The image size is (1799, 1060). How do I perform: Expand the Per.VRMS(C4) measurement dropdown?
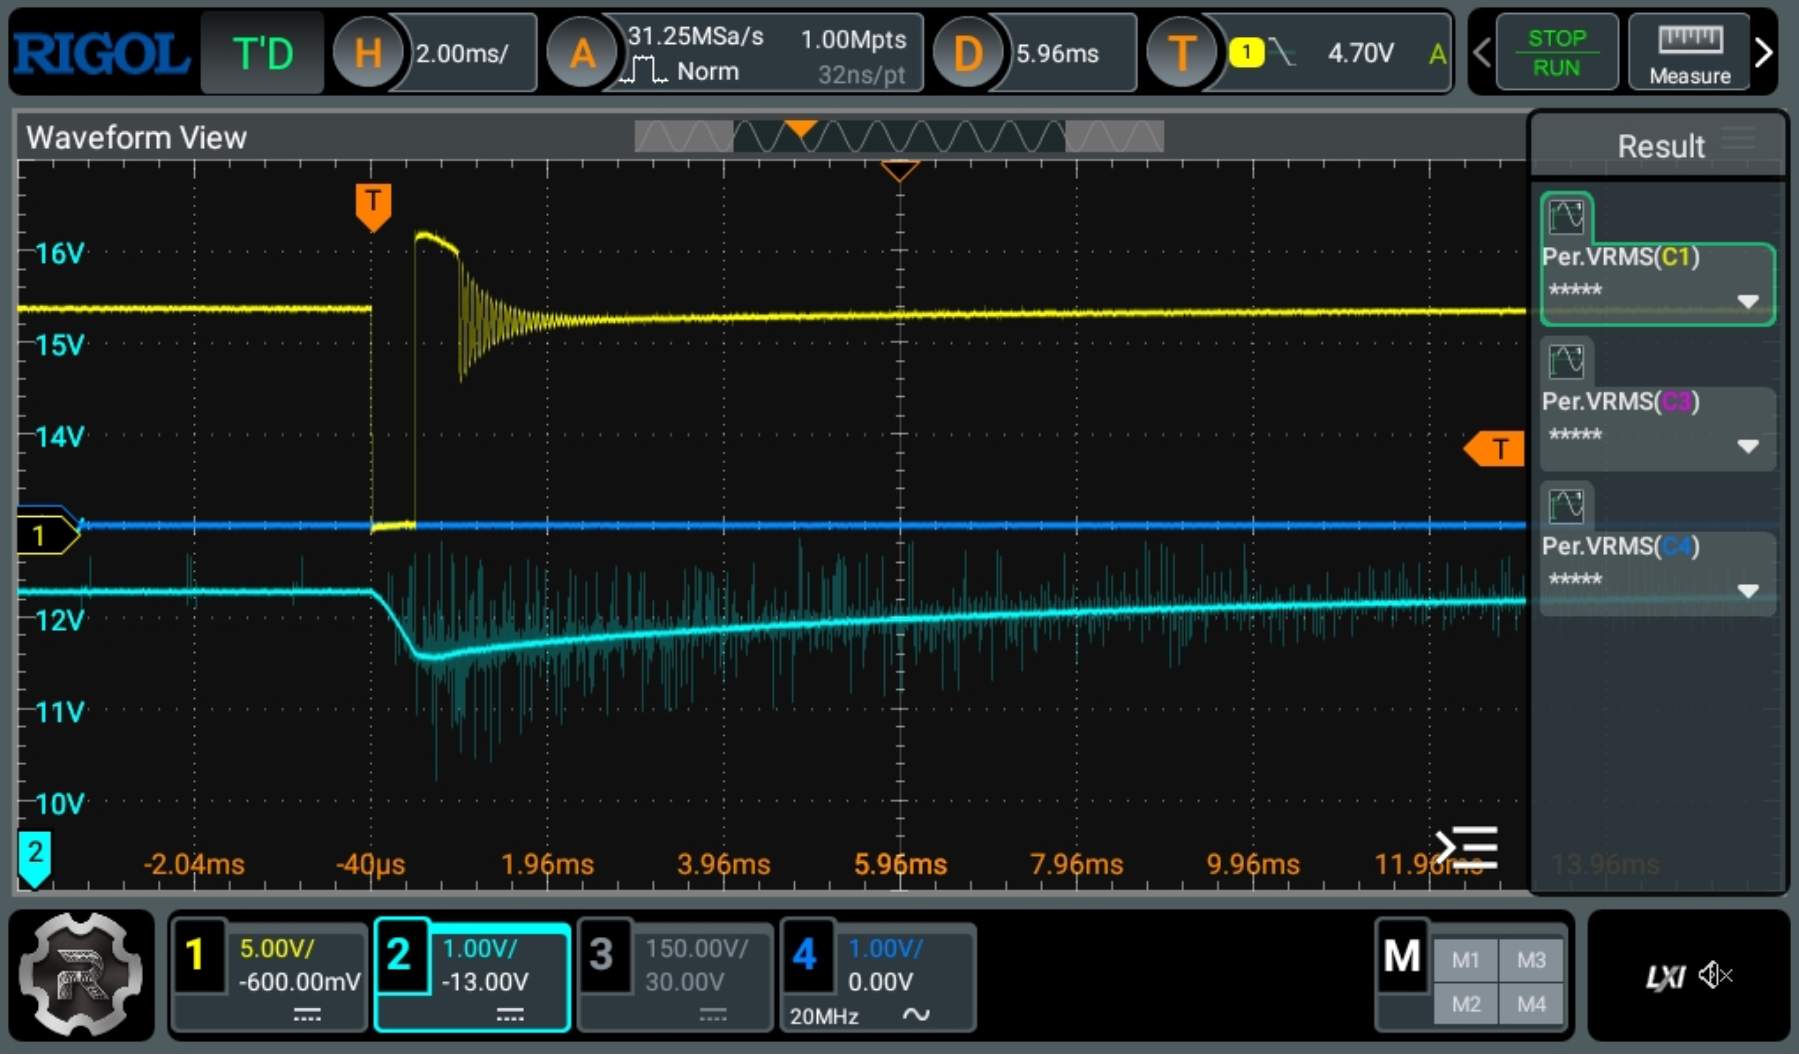(1747, 591)
